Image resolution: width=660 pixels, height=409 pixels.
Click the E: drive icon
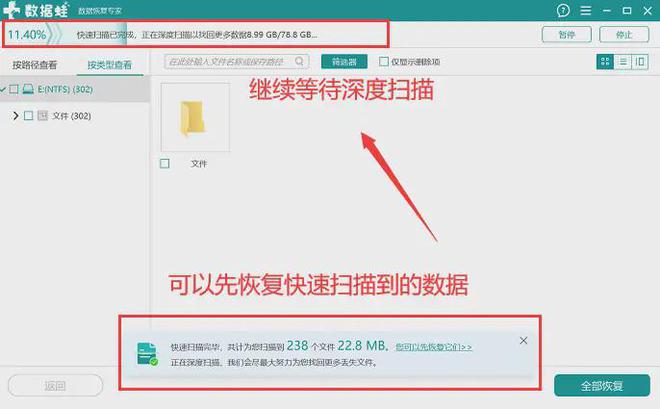(28, 89)
